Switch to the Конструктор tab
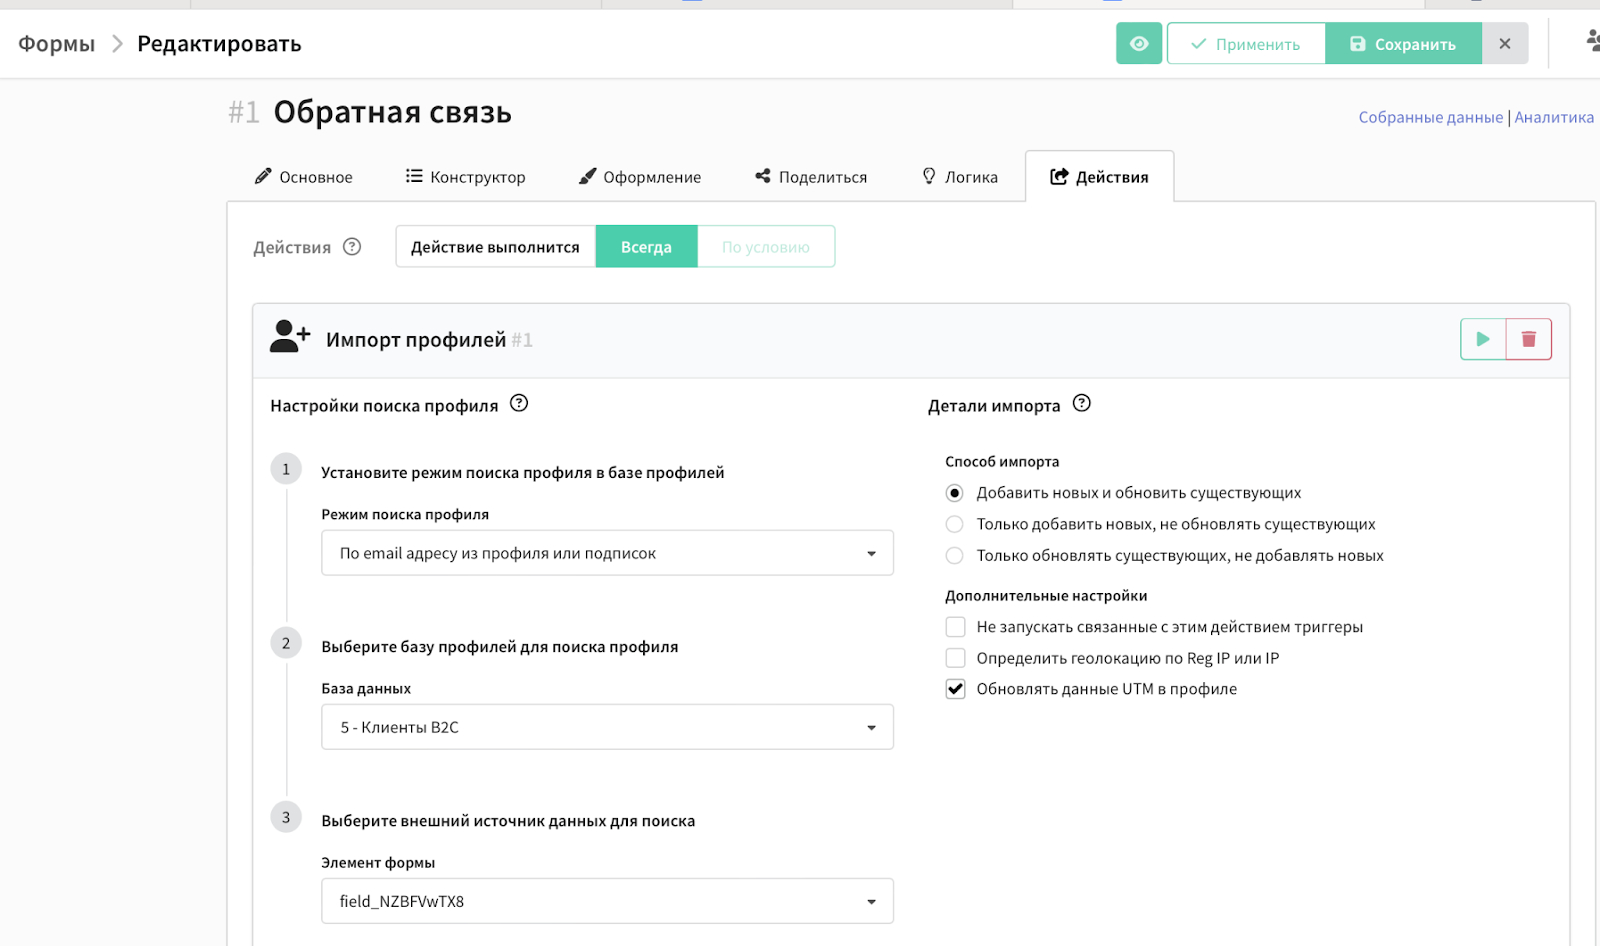Viewport: 1600px width, 946px height. (x=465, y=177)
